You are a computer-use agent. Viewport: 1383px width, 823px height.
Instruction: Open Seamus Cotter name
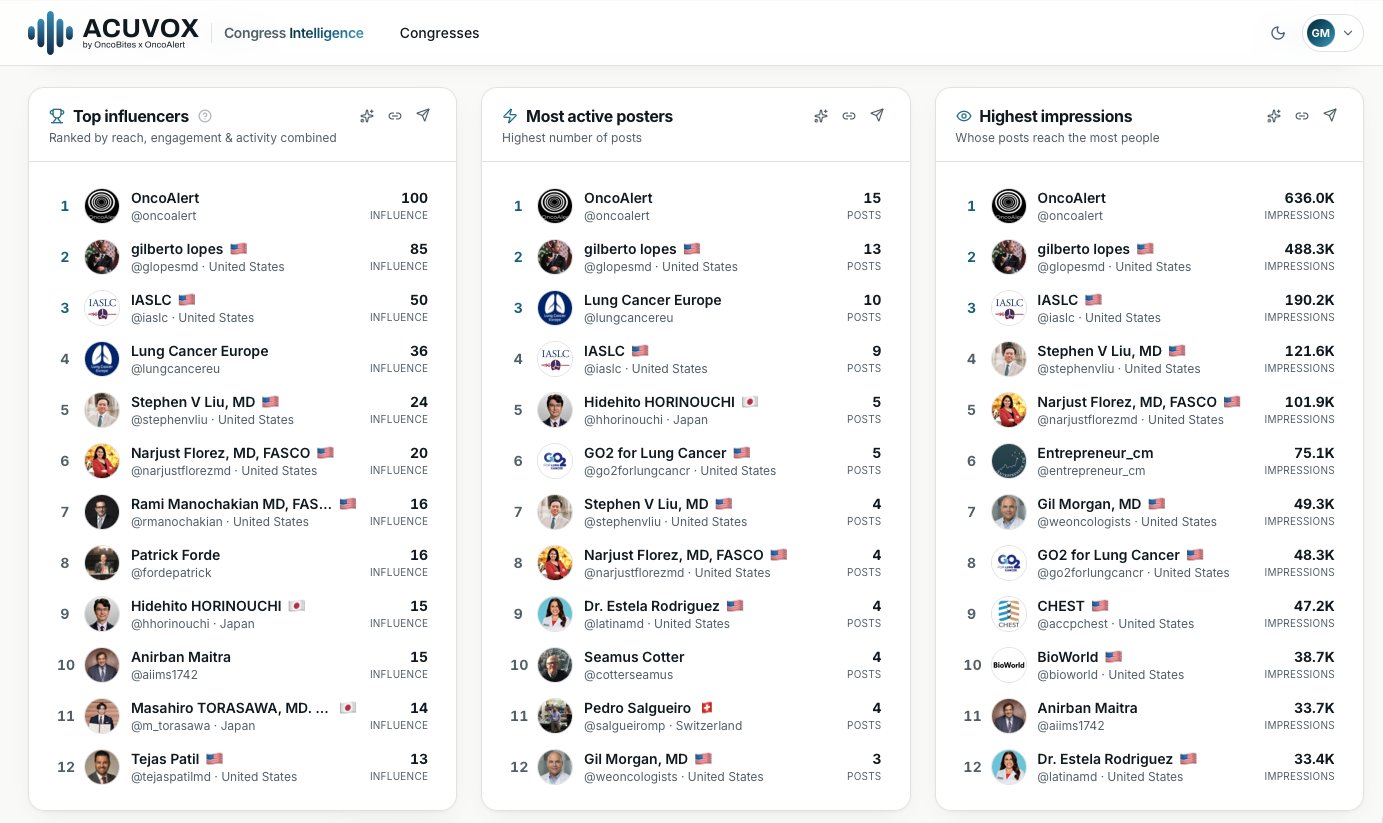pyautogui.click(x=634, y=657)
